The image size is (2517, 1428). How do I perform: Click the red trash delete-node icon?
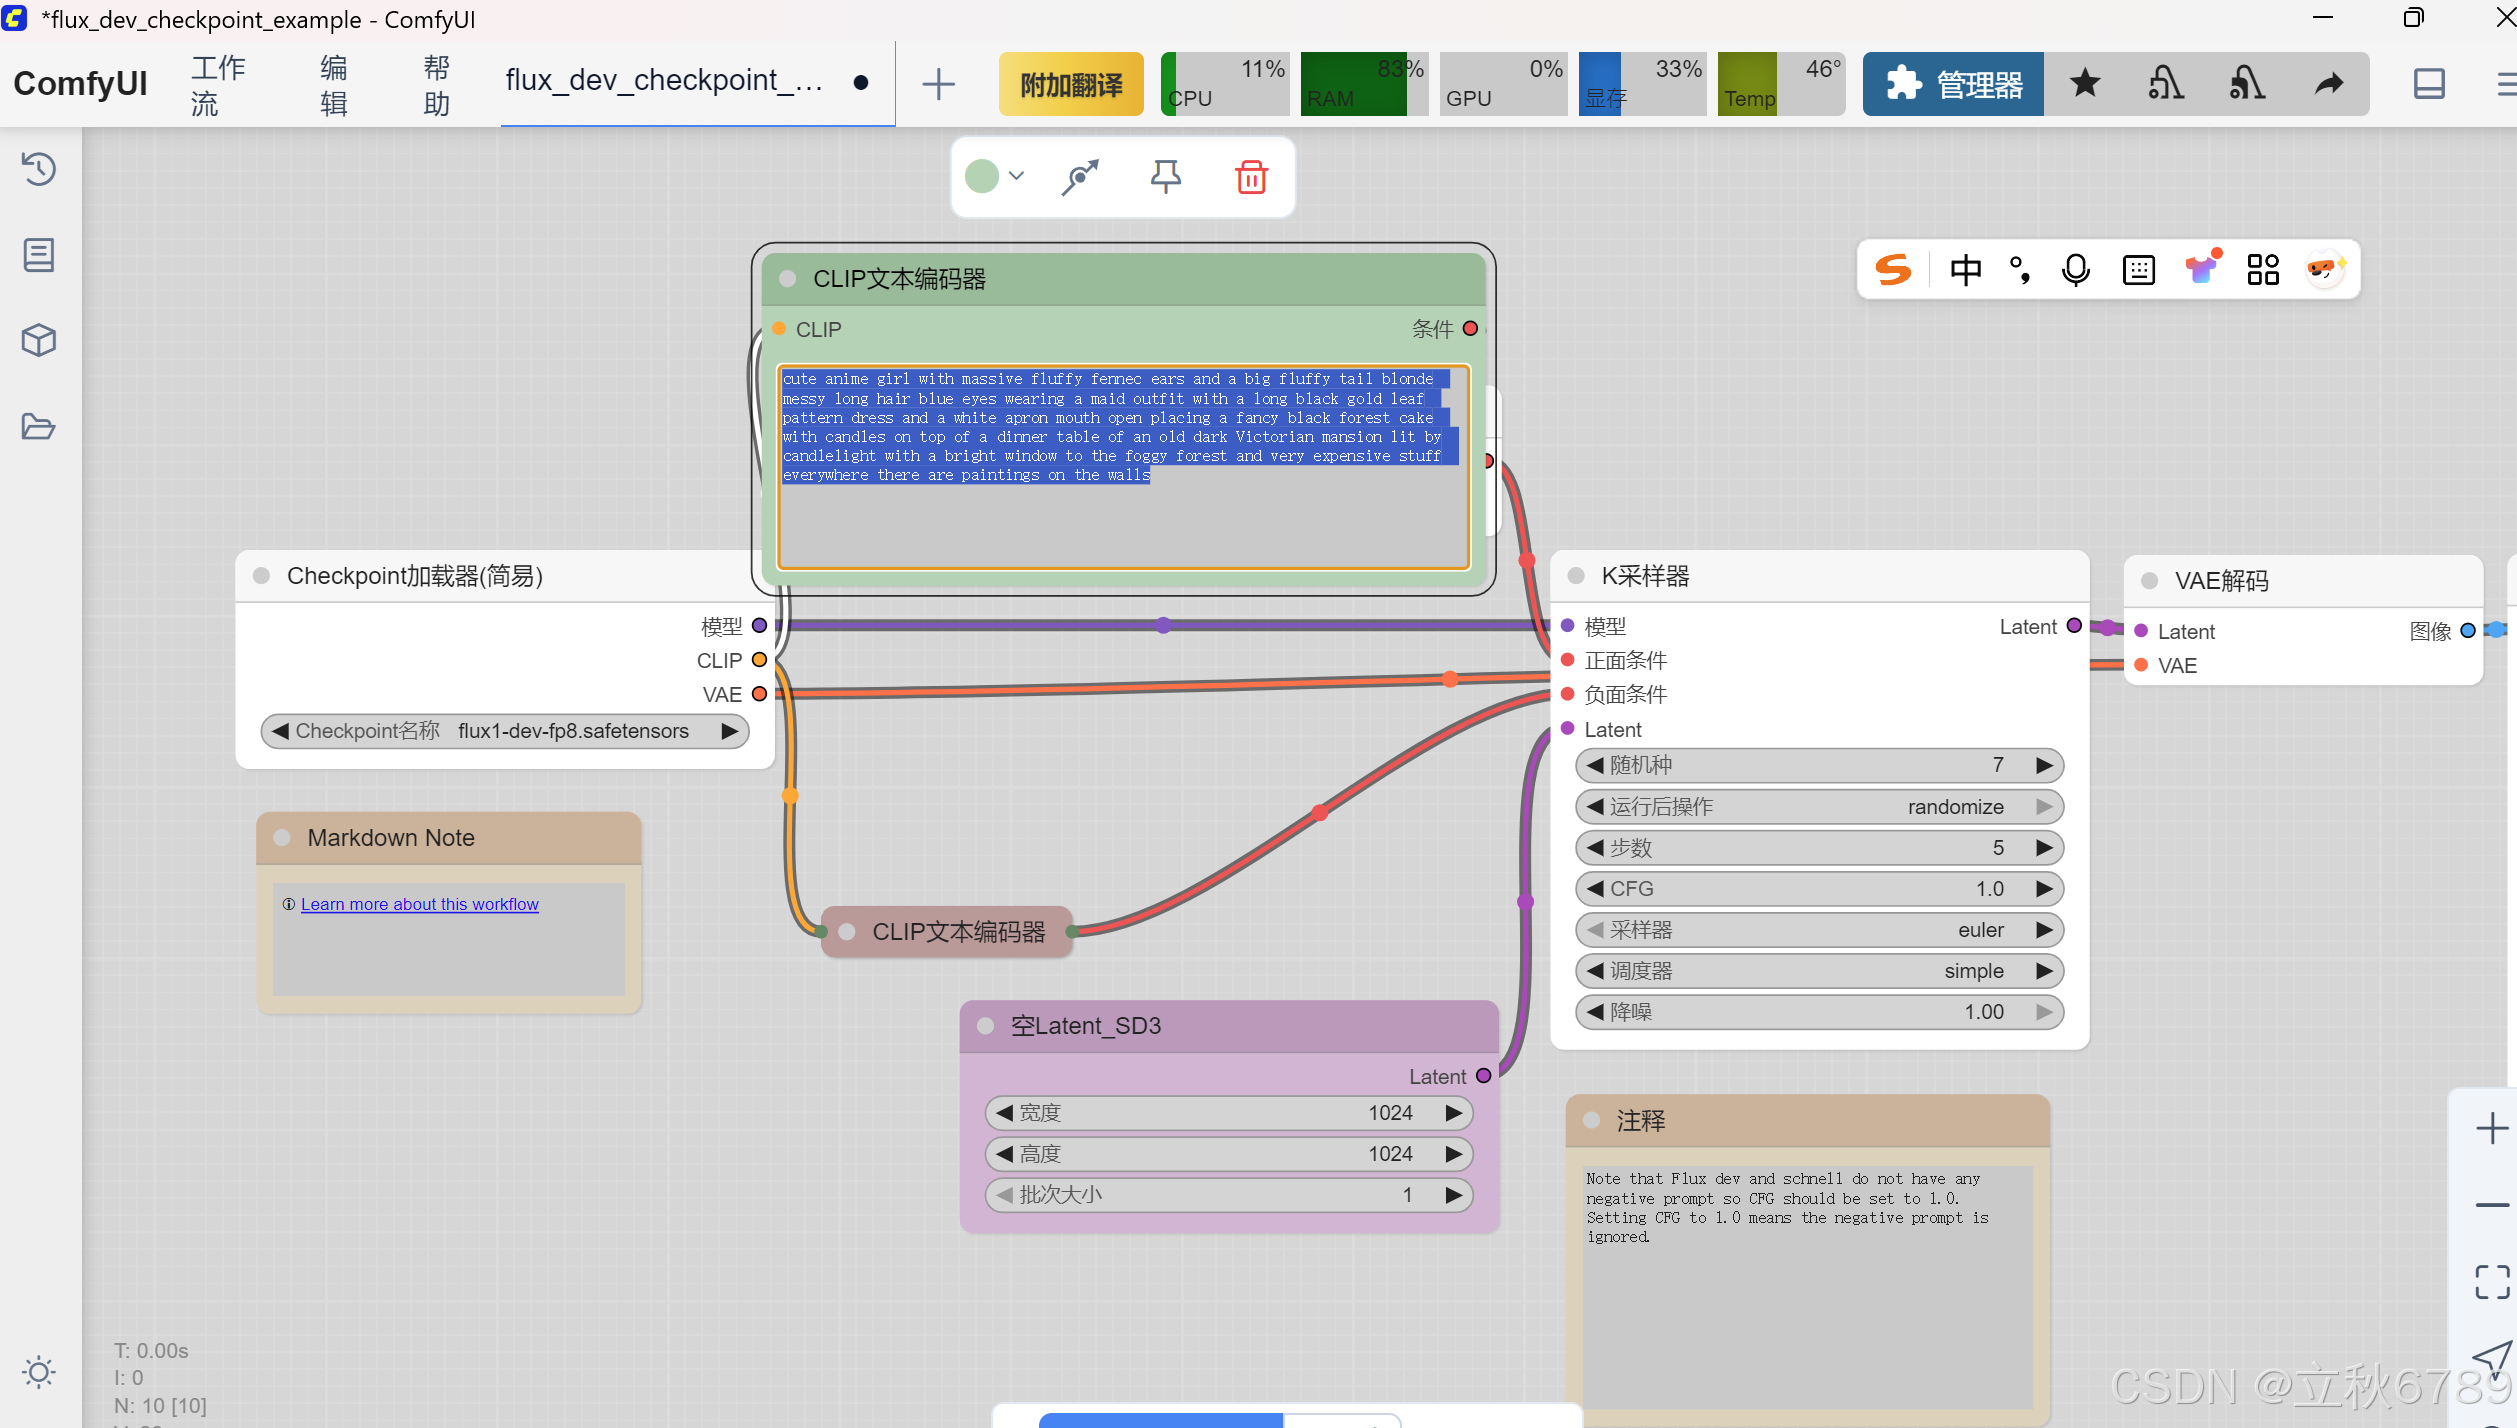pos(1251,177)
